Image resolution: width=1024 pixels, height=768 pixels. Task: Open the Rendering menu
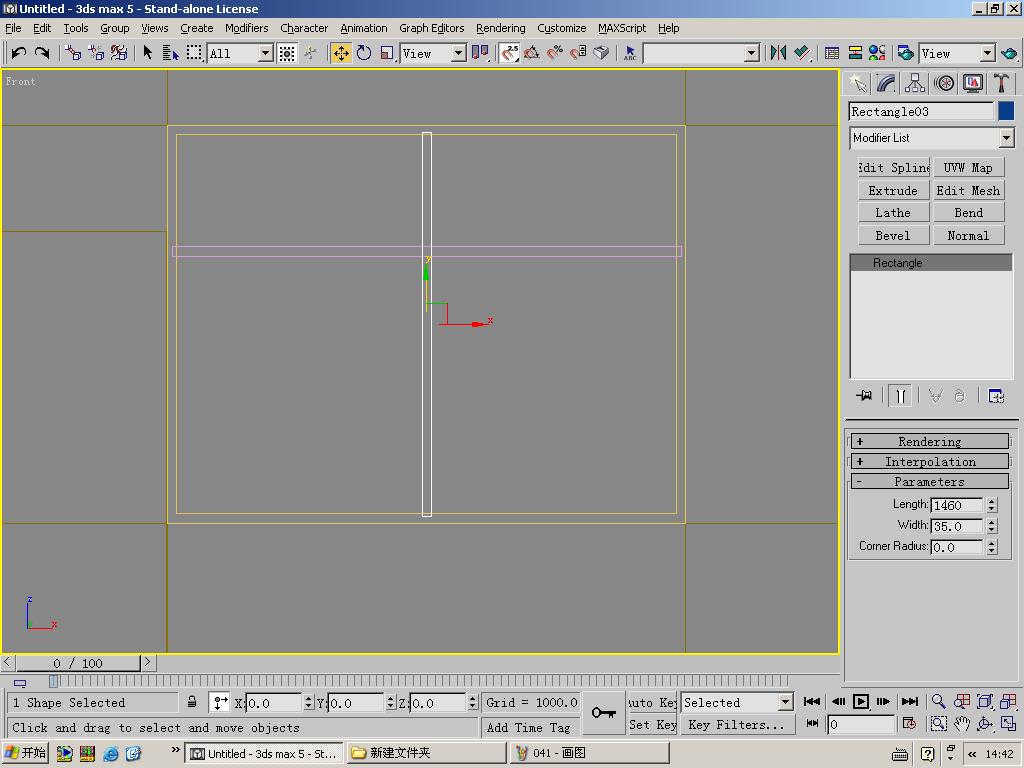[x=500, y=28]
